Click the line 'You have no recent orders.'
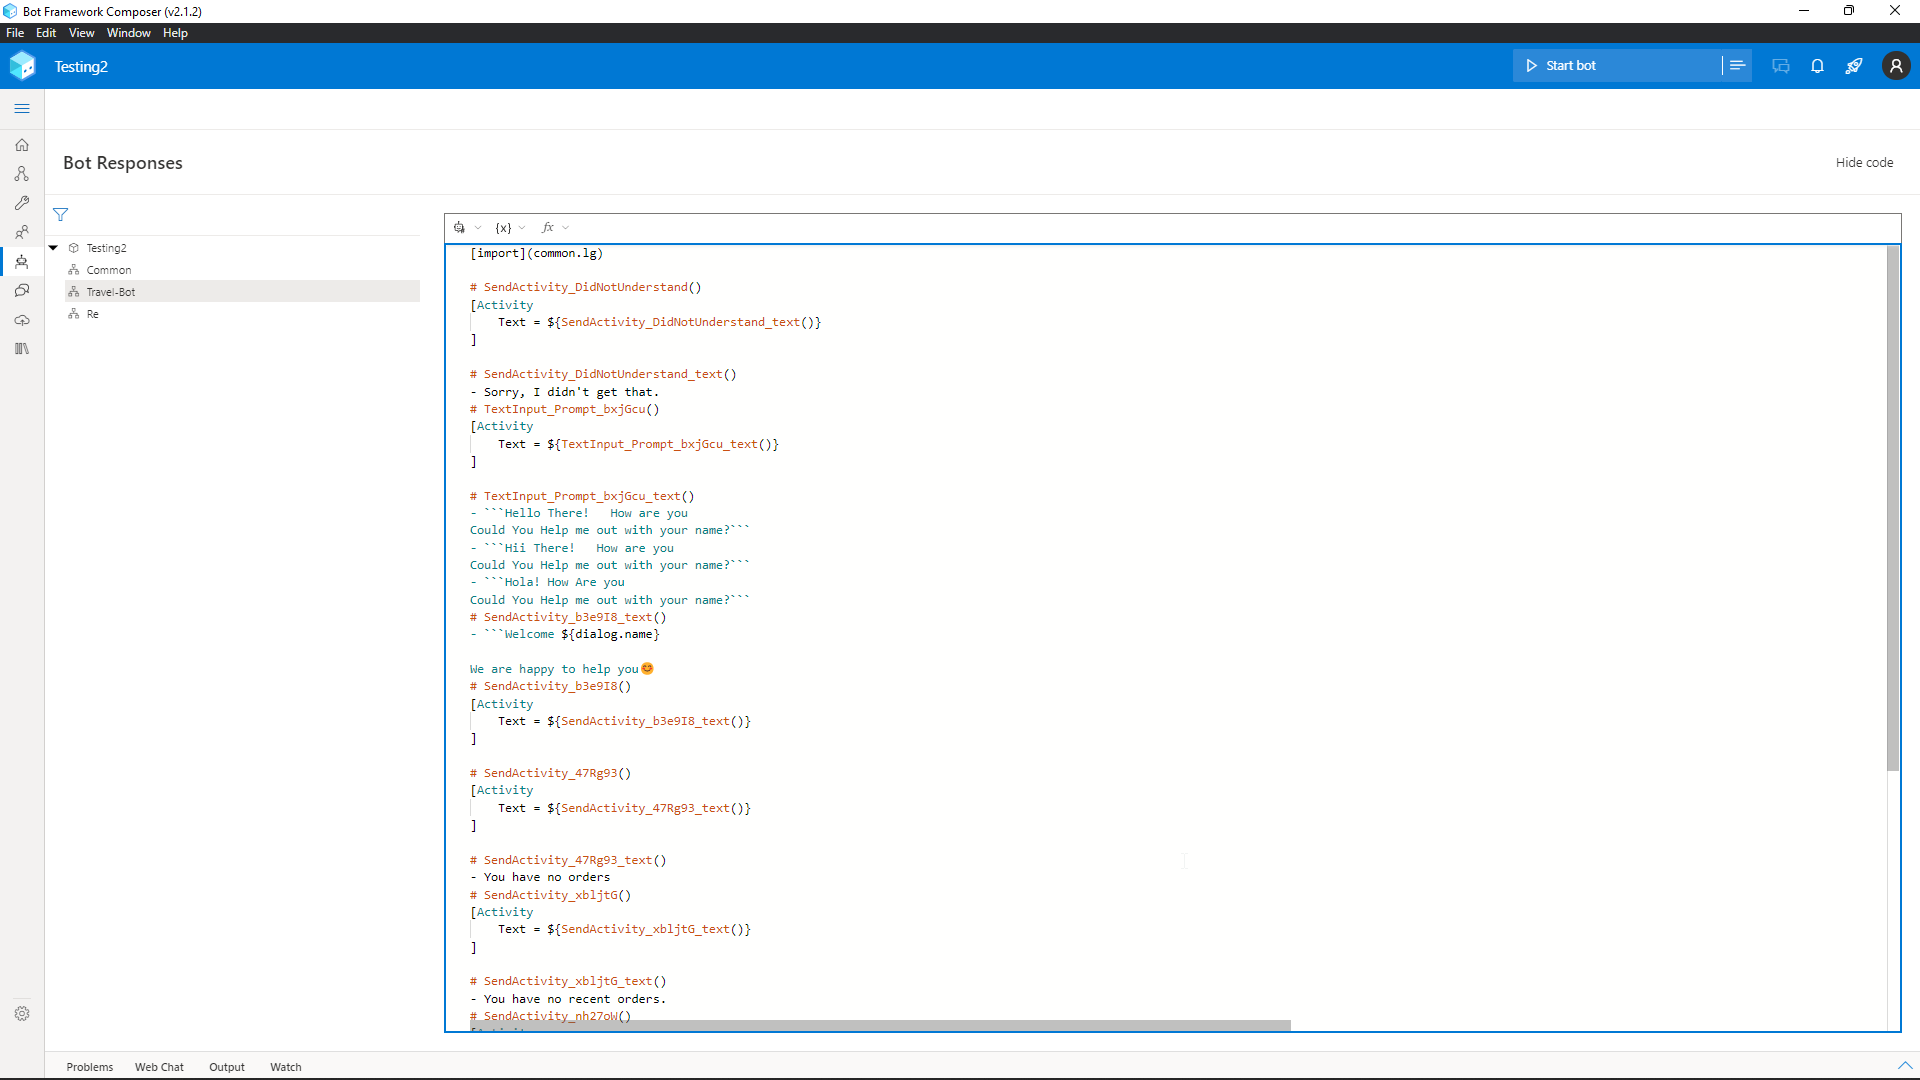 click(574, 999)
